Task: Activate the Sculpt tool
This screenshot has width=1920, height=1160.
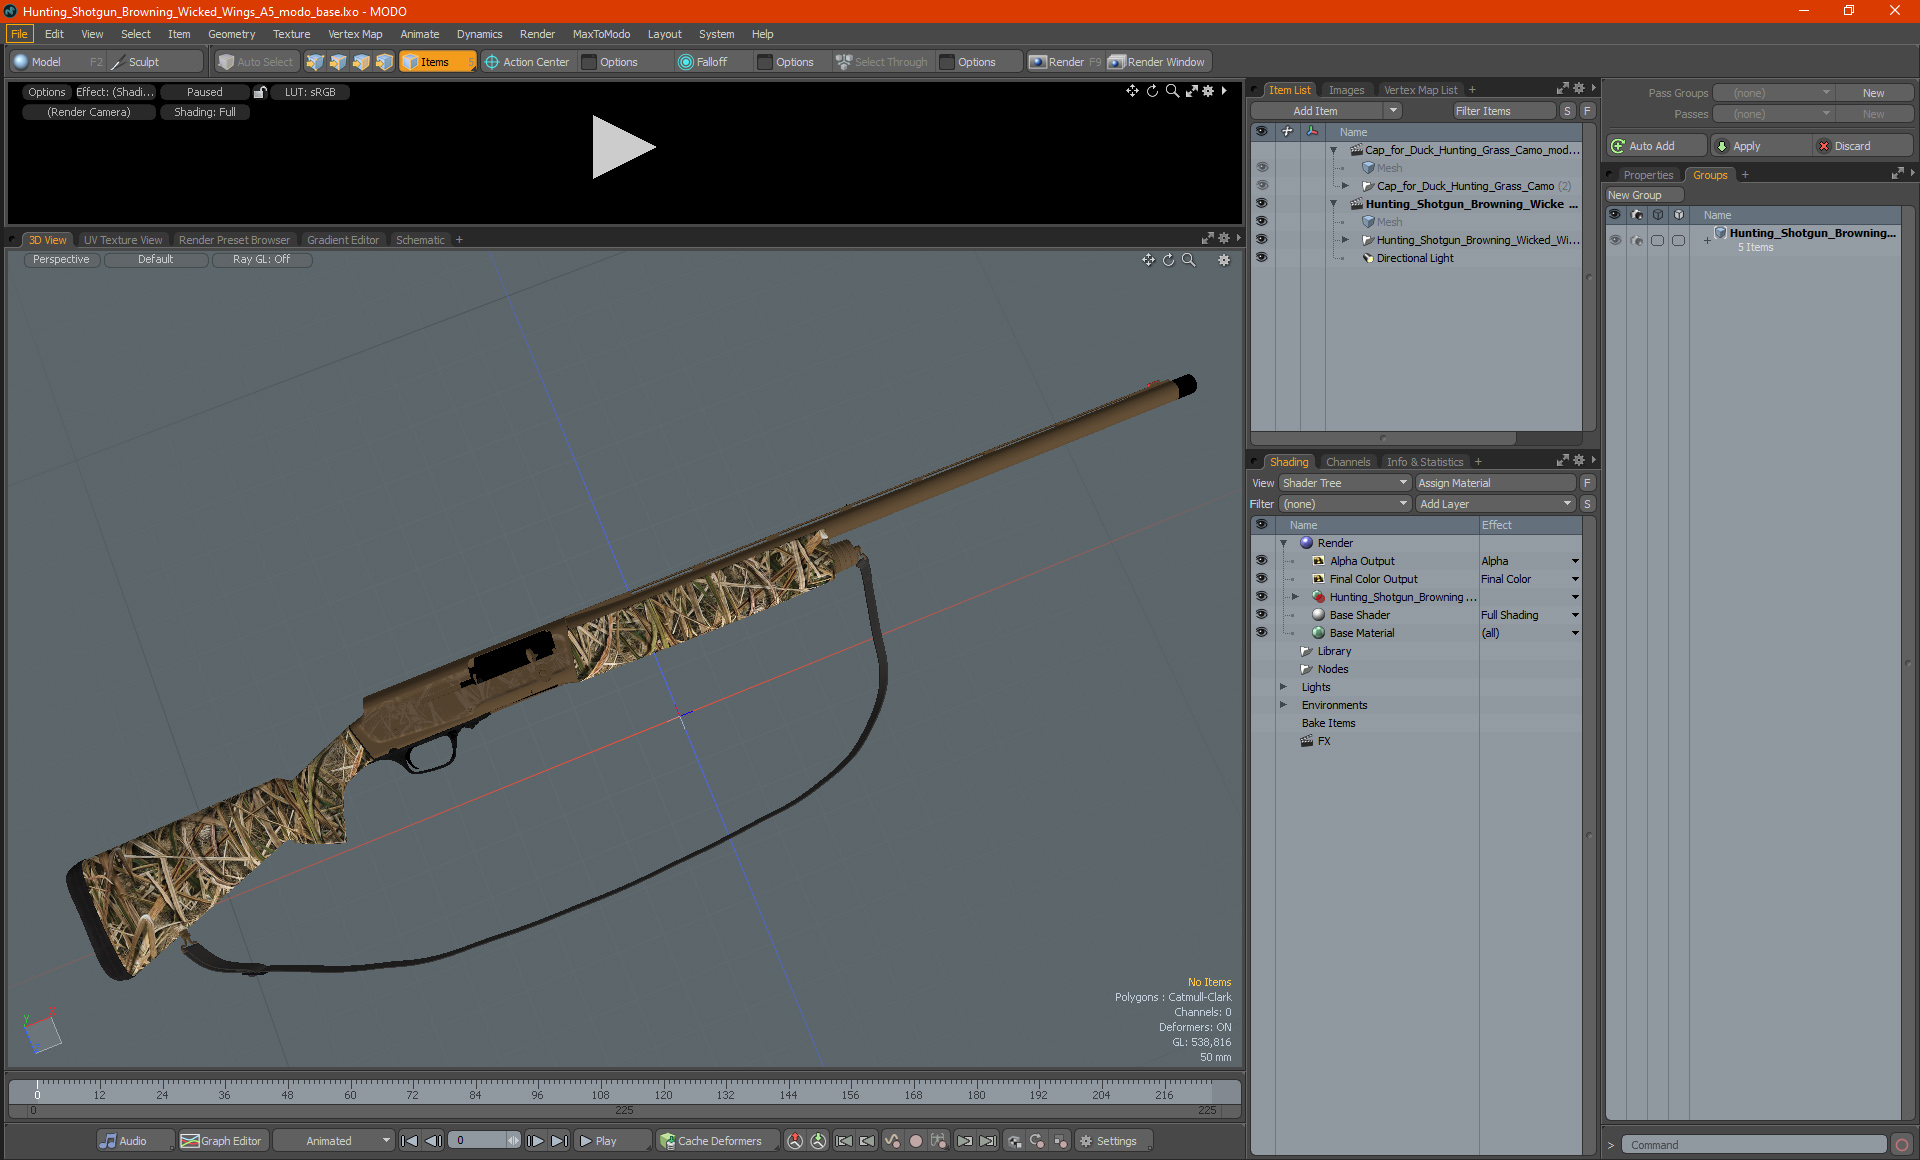Action: pyautogui.click(x=155, y=62)
